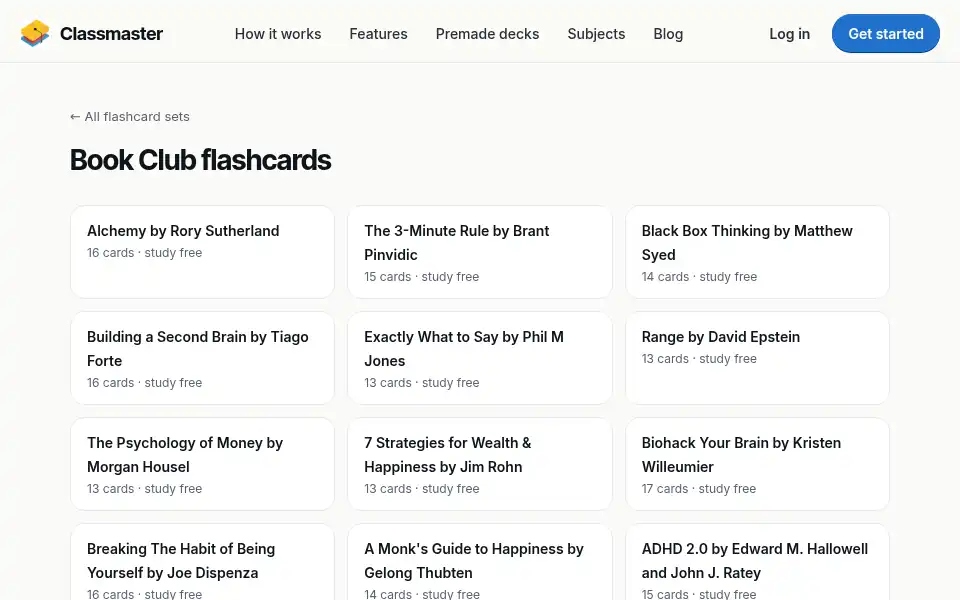Click '17 cards · study free' text

pyautogui.click(x=699, y=489)
